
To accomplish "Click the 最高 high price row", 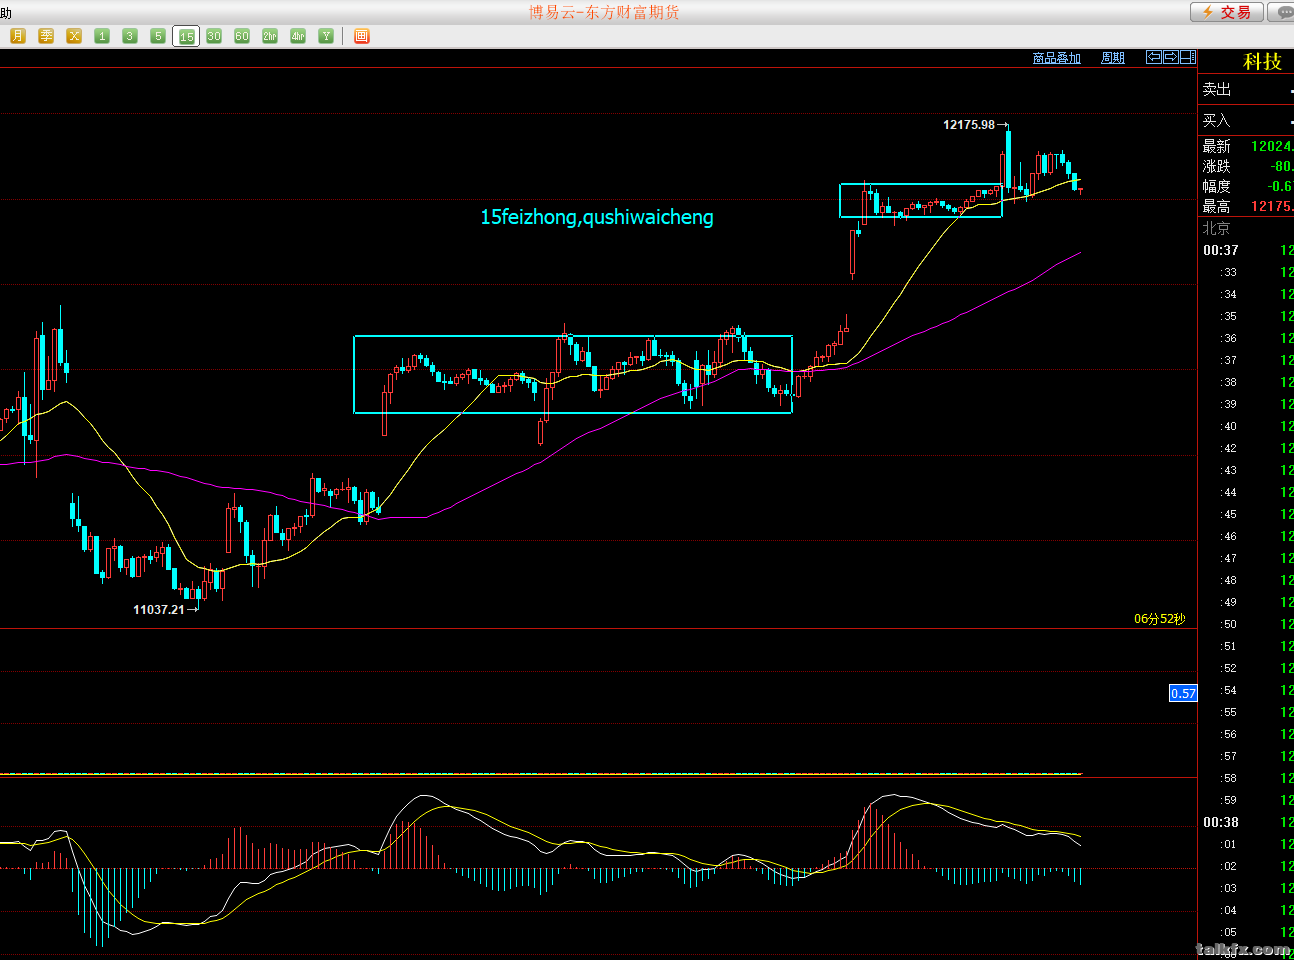I will 1246,206.
